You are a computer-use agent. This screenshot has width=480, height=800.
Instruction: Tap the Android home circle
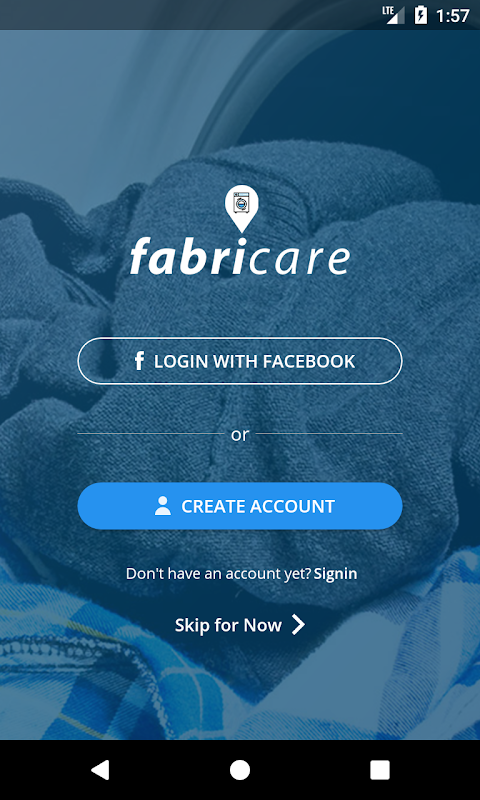(x=240, y=770)
